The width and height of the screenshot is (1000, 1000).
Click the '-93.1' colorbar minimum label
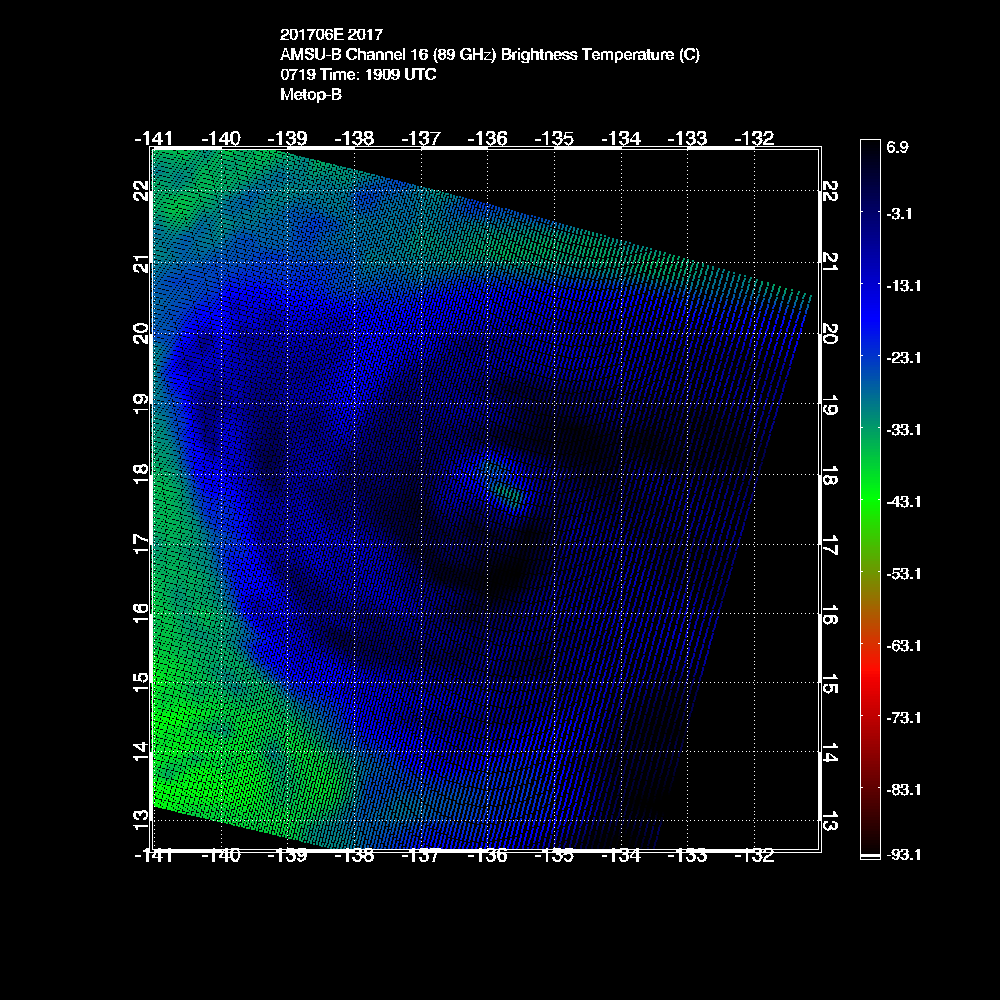click(903, 855)
